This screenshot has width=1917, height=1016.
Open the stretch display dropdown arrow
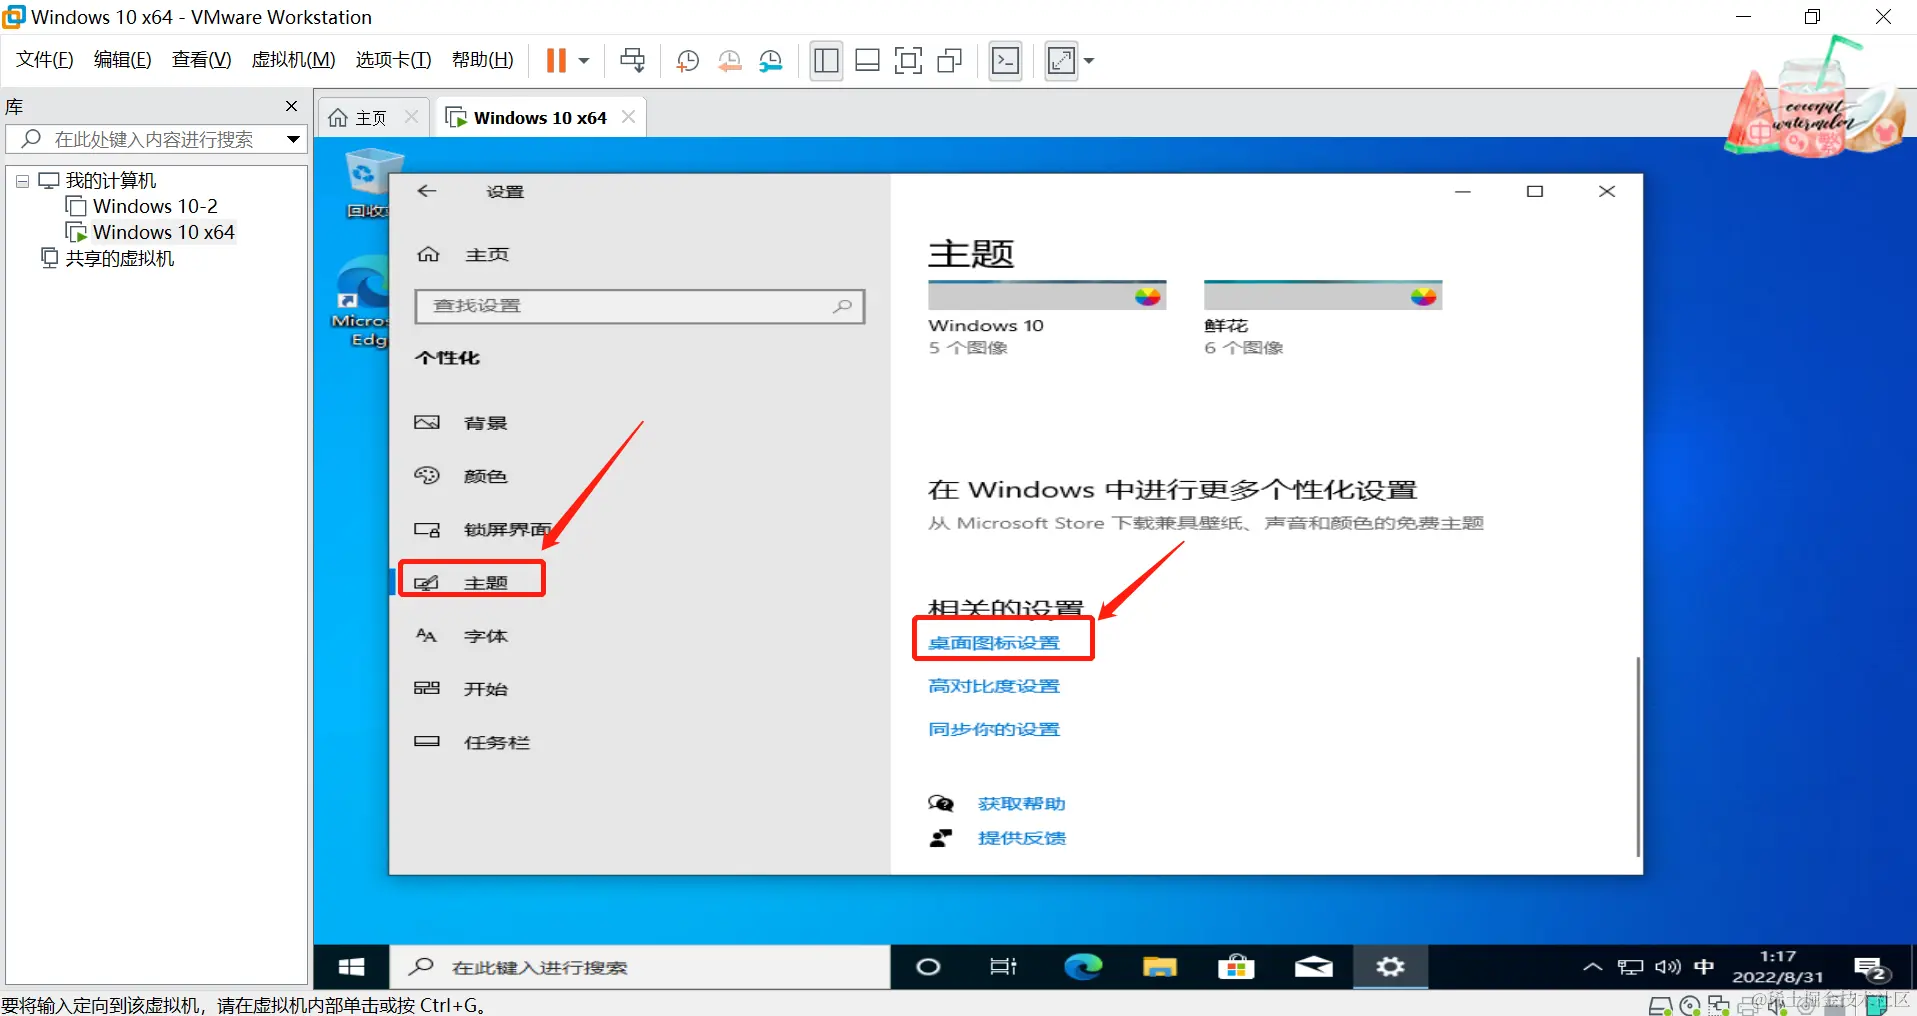pos(1089,61)
